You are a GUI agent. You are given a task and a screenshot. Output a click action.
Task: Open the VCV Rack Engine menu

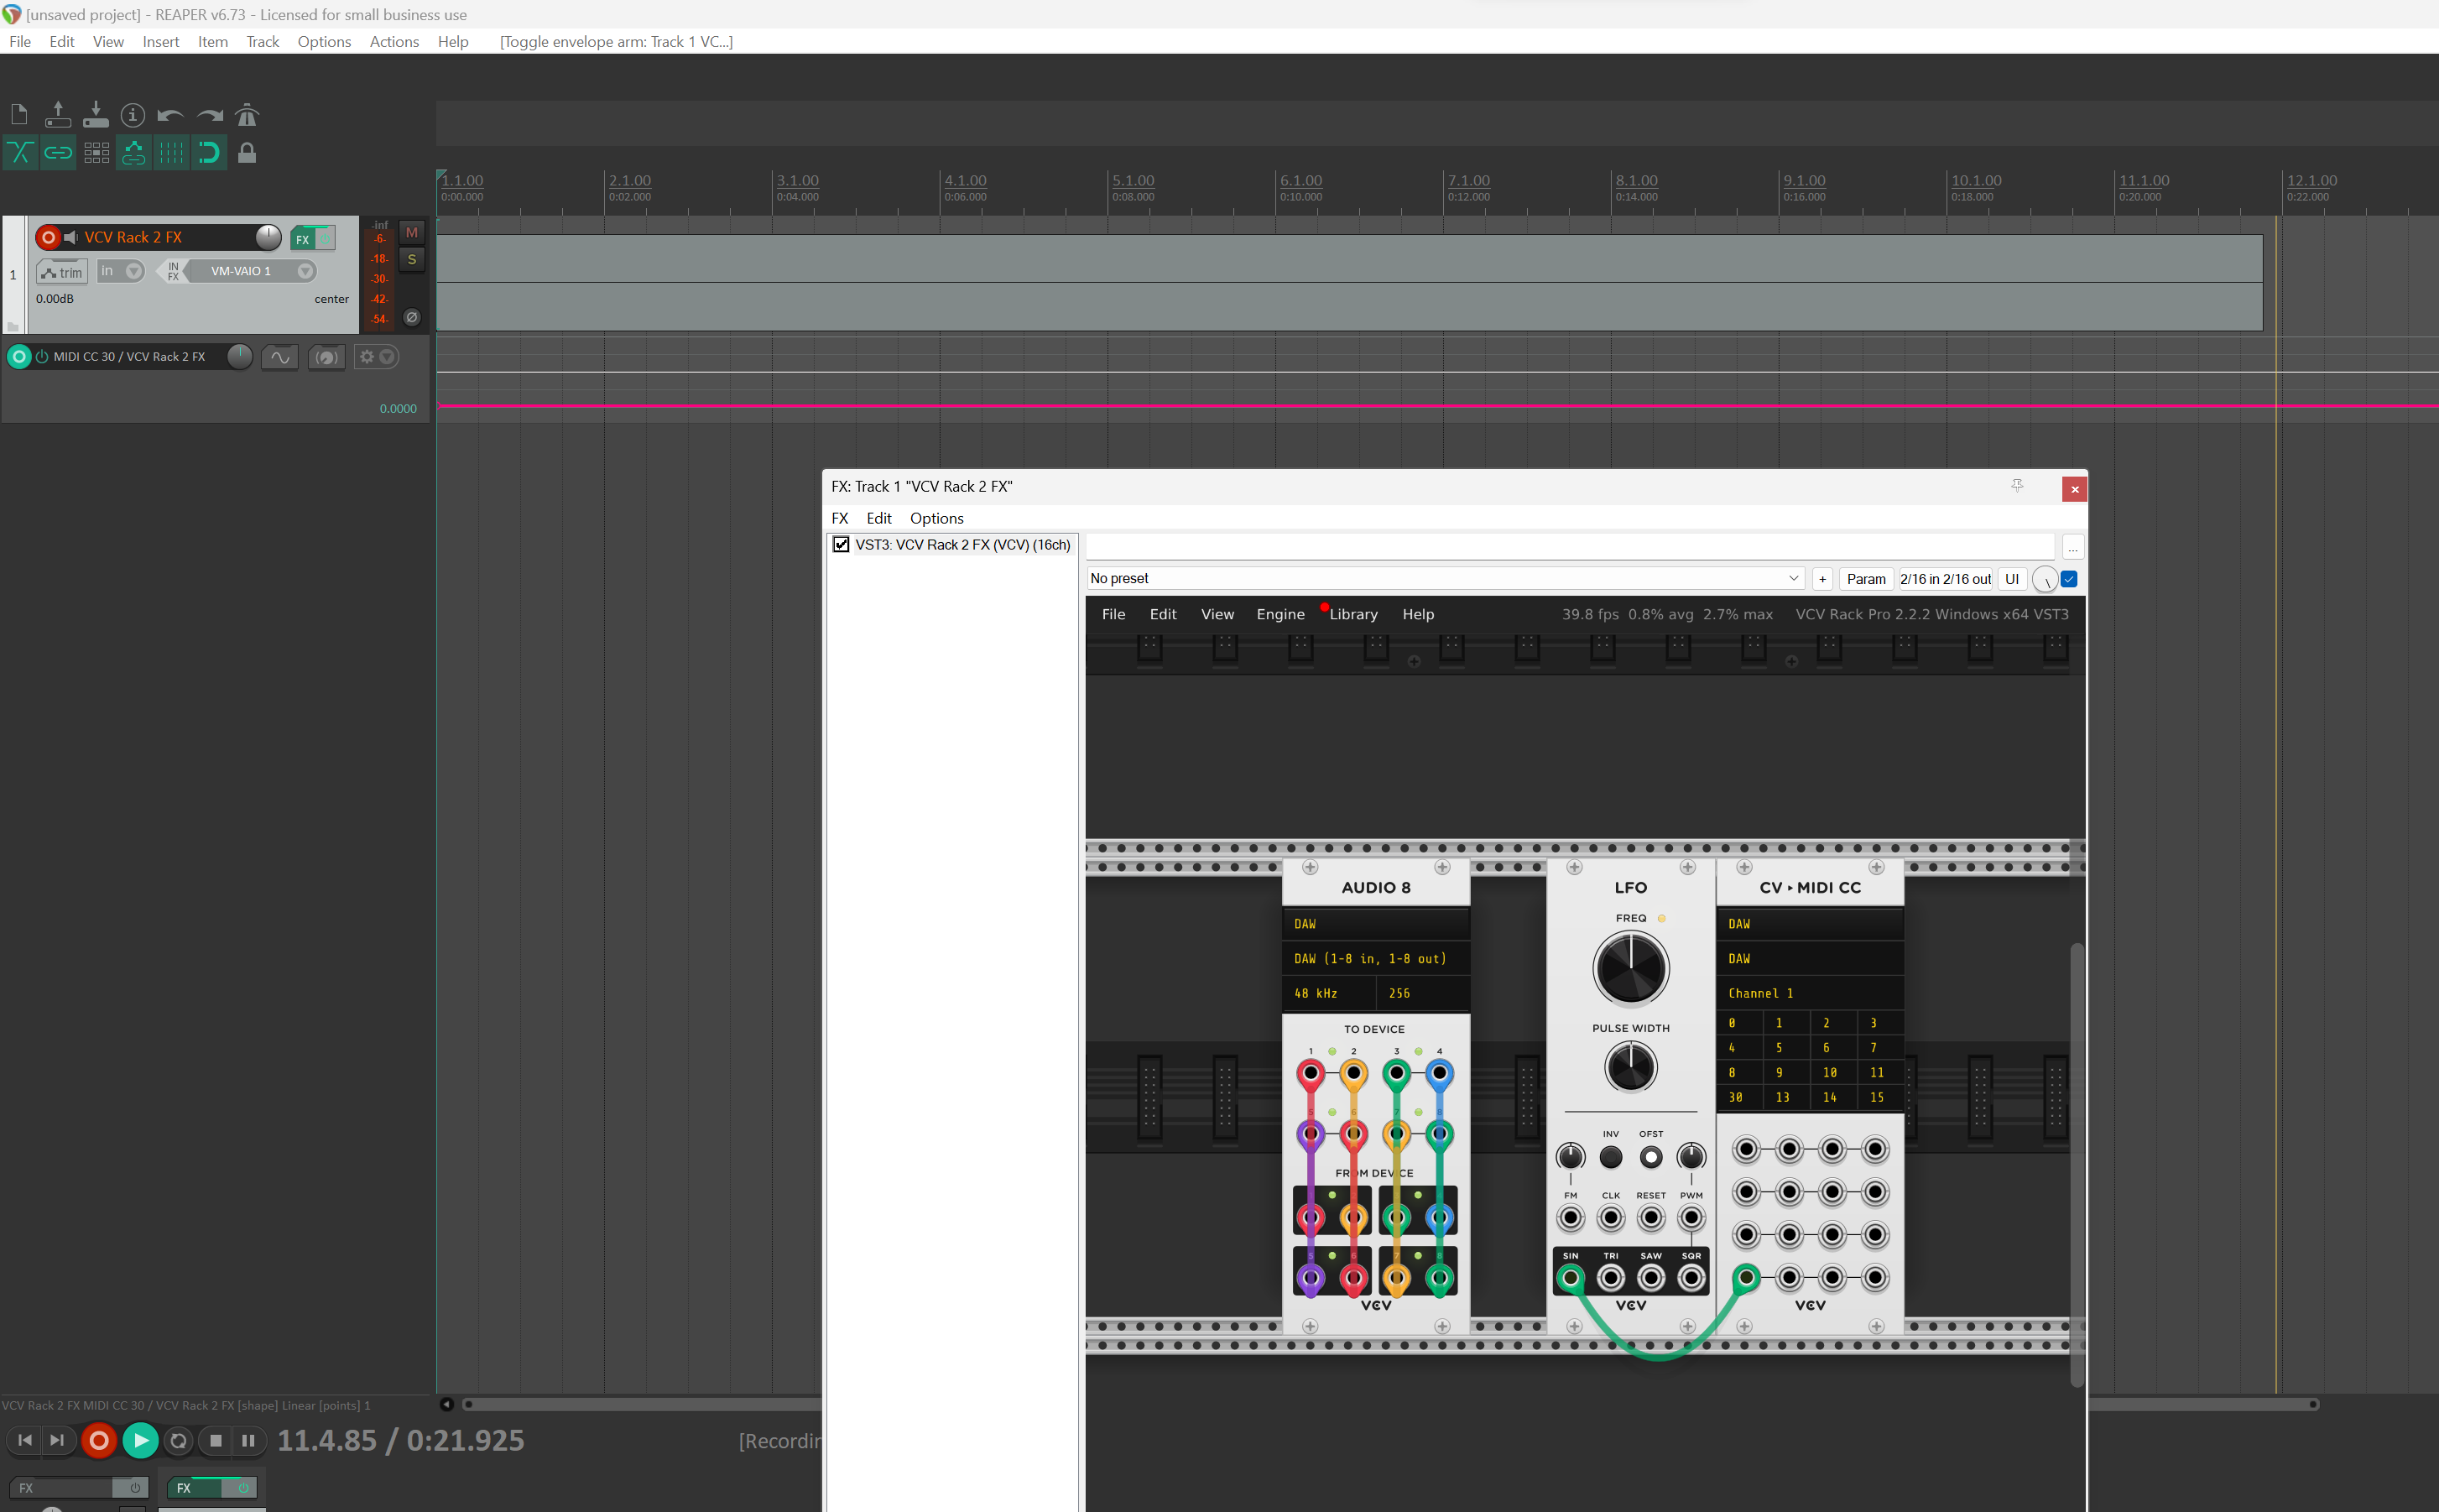pyautogui.click(x=1280, y=613)
